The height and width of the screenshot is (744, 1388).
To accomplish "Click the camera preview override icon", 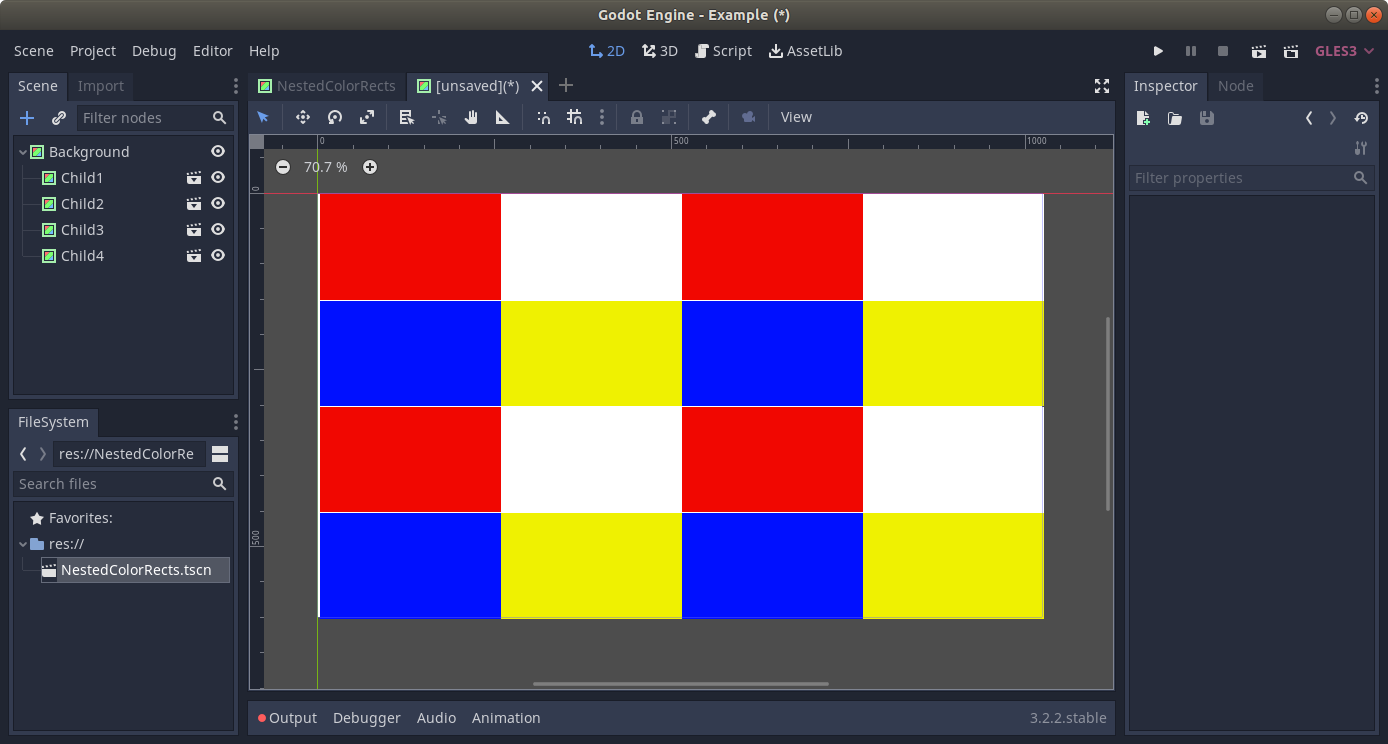I will pos(748,117).
